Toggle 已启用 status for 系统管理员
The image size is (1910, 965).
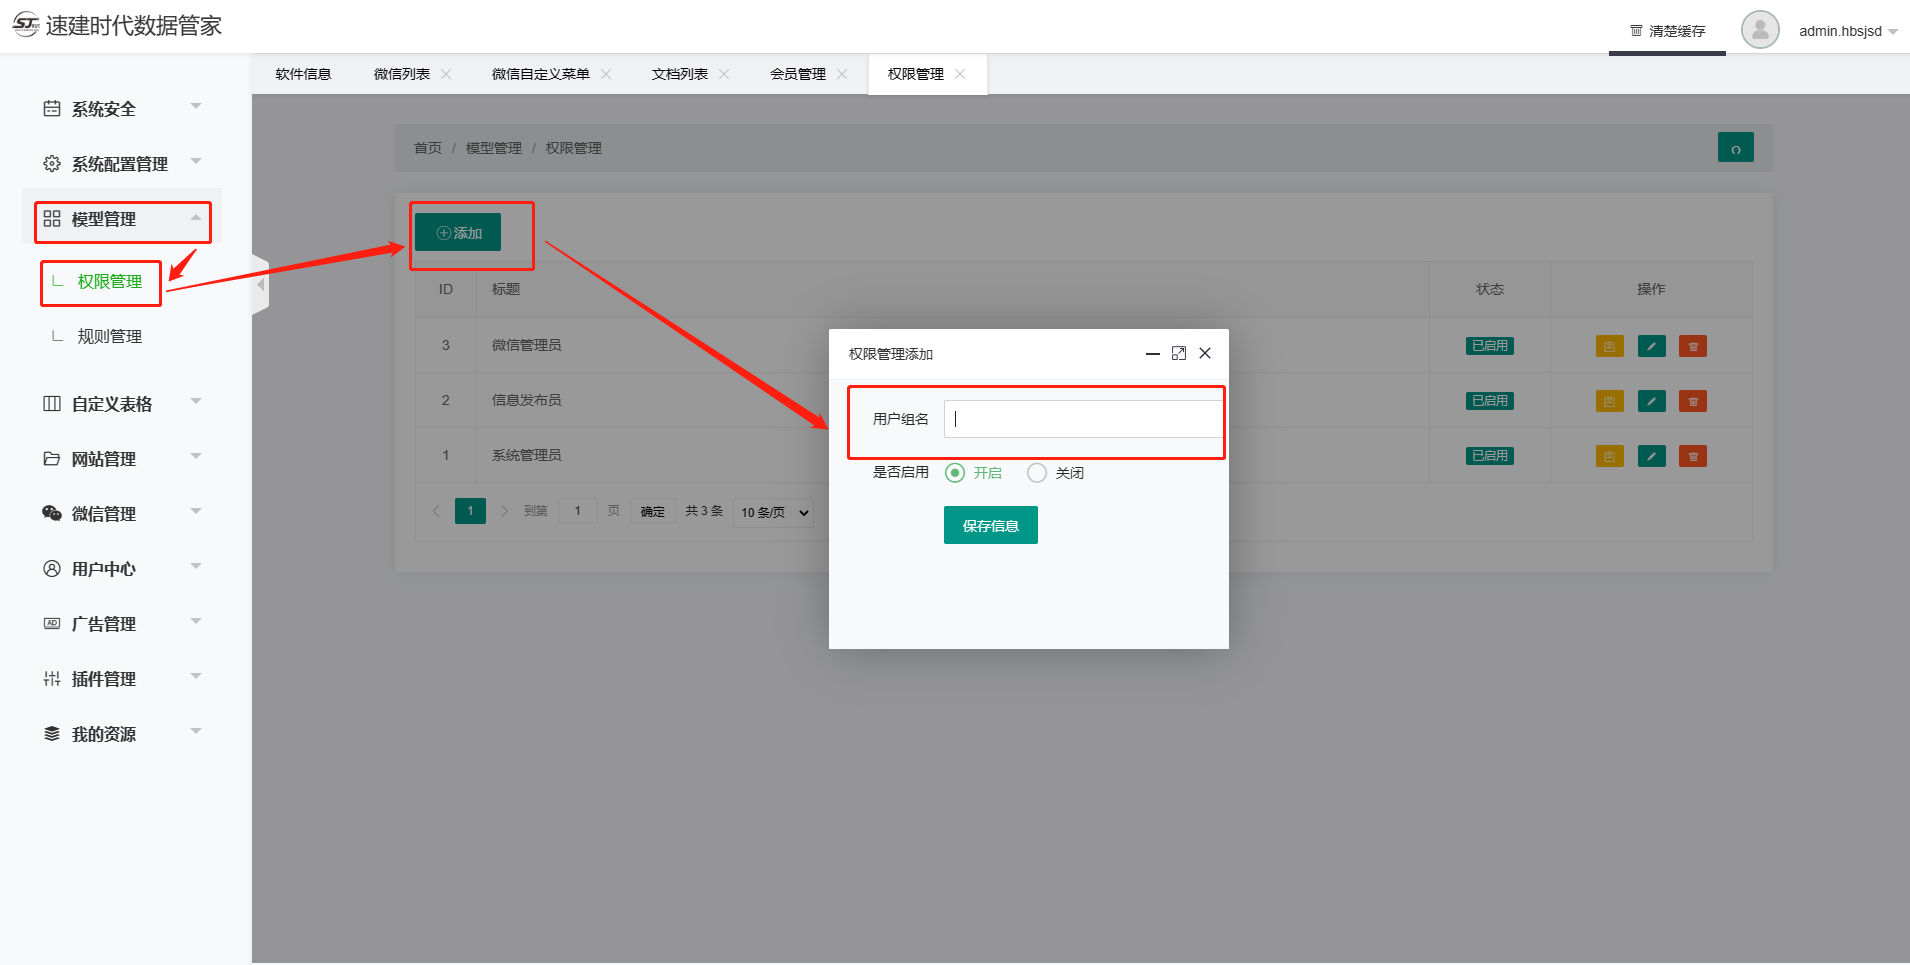point(1490,456)
